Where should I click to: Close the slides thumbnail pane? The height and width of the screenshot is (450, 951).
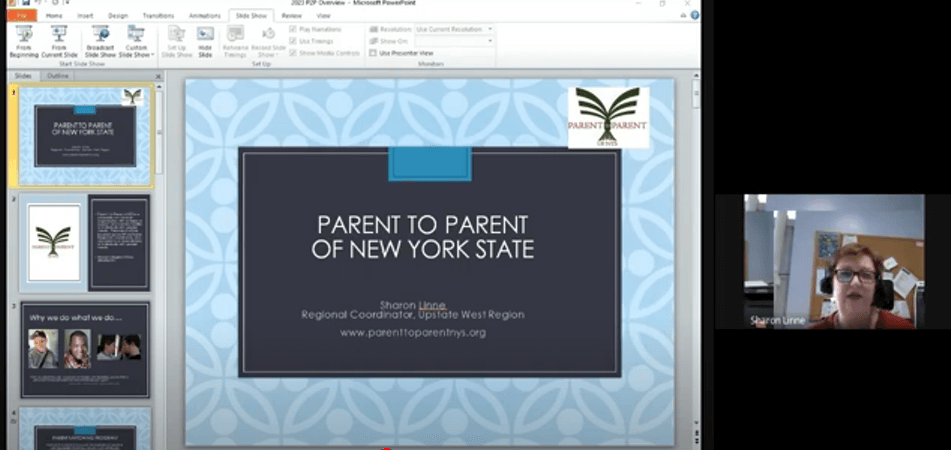click(158, 76)
